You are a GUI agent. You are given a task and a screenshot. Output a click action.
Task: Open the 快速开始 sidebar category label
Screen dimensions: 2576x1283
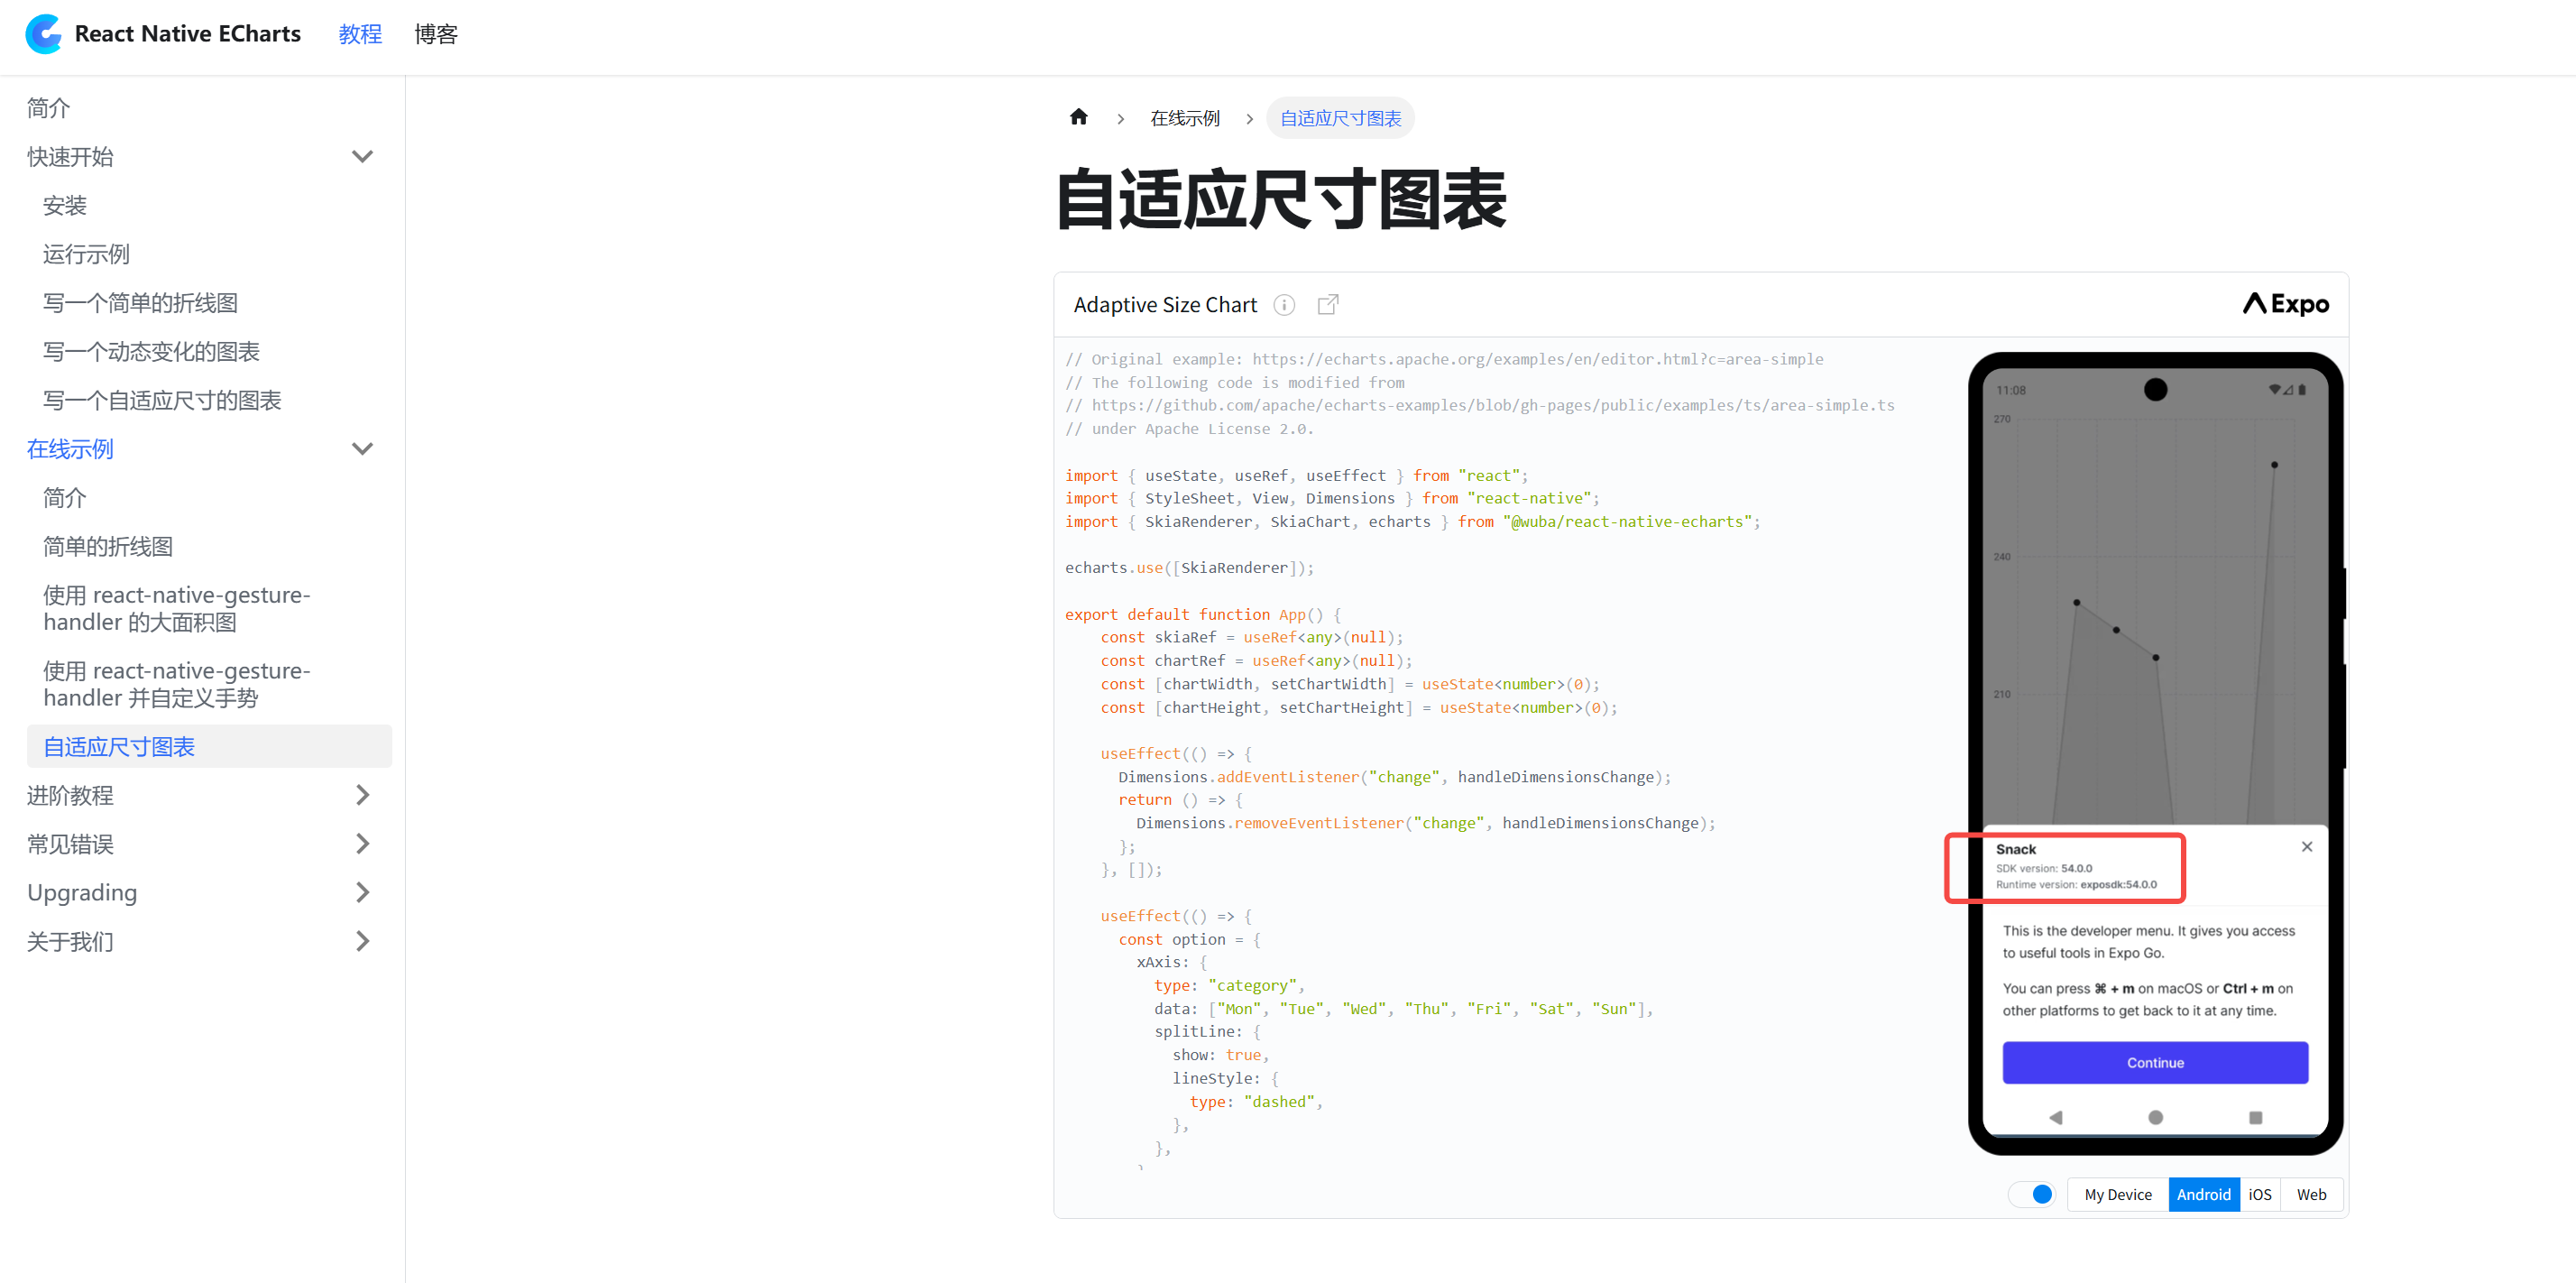pyautogui.click(x=71, y=157)
